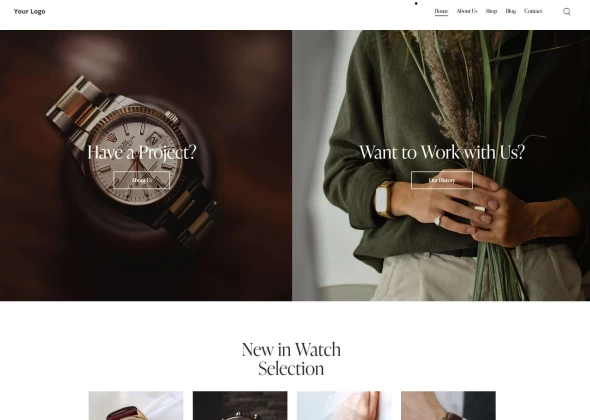Click the Rolex watch hero image
Image resolution: width=590 pixels, height=420 pixels.
click(x=146, y=166)
